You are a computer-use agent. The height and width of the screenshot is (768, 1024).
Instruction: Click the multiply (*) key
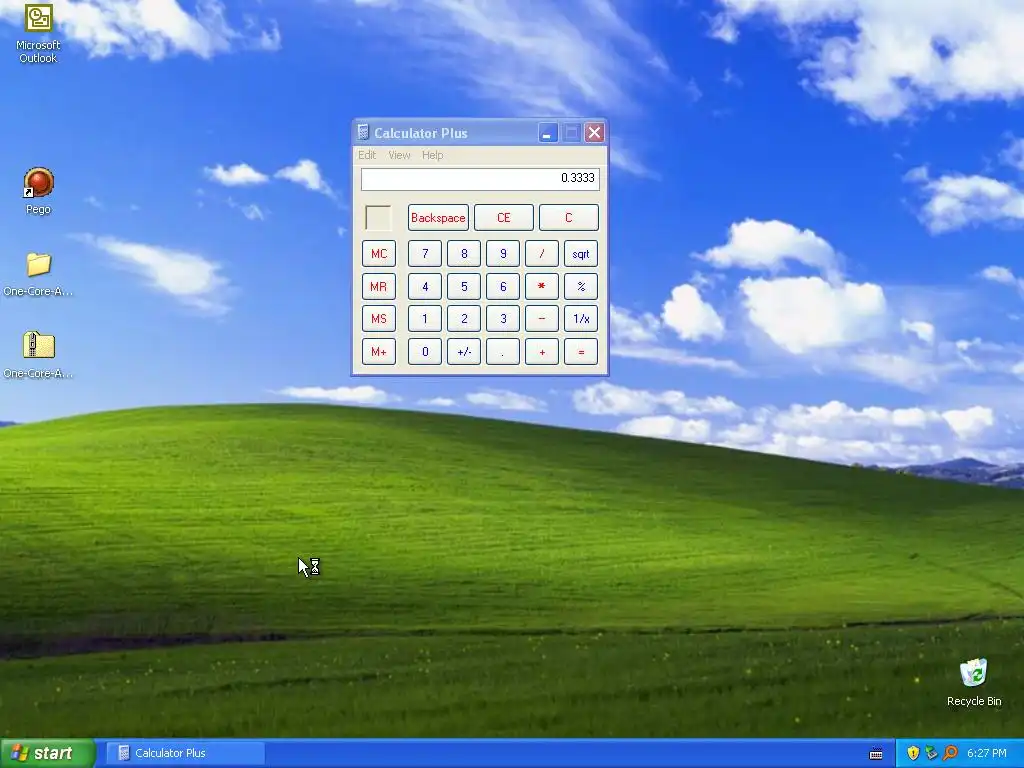(x=542, y=286)
